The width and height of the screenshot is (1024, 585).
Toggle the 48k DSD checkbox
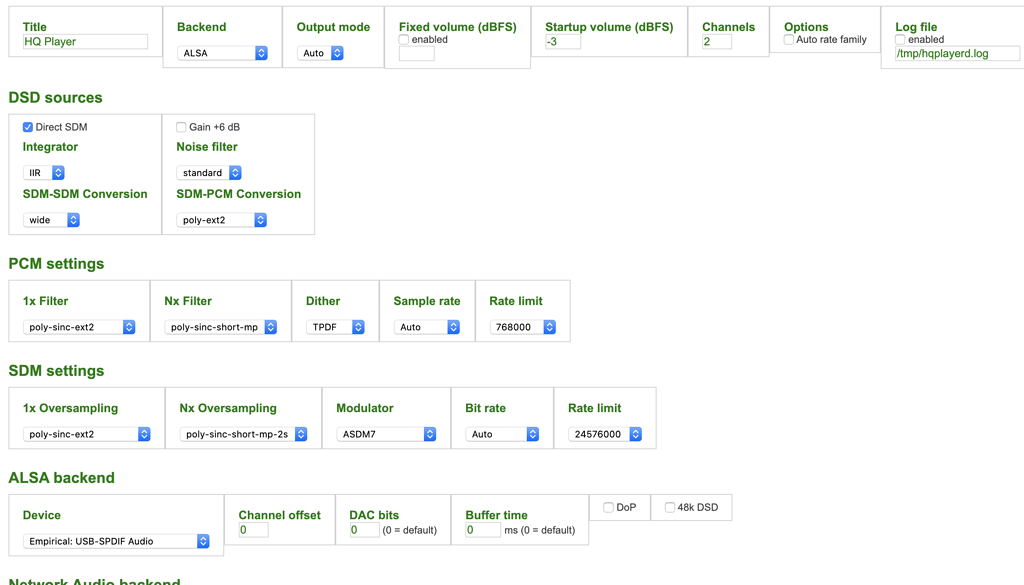click(668, 507)
